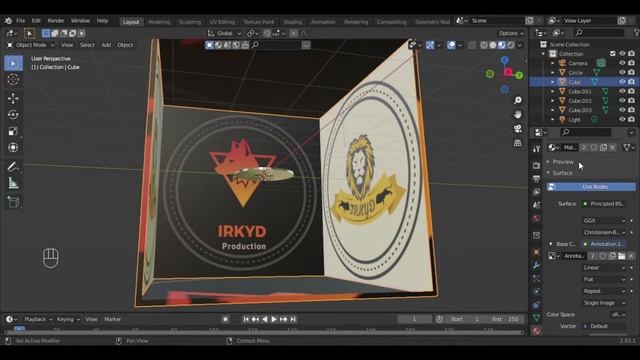The height and width of the screenshot is (360, 640).
Task: Open the File menu
Action: 20,20
